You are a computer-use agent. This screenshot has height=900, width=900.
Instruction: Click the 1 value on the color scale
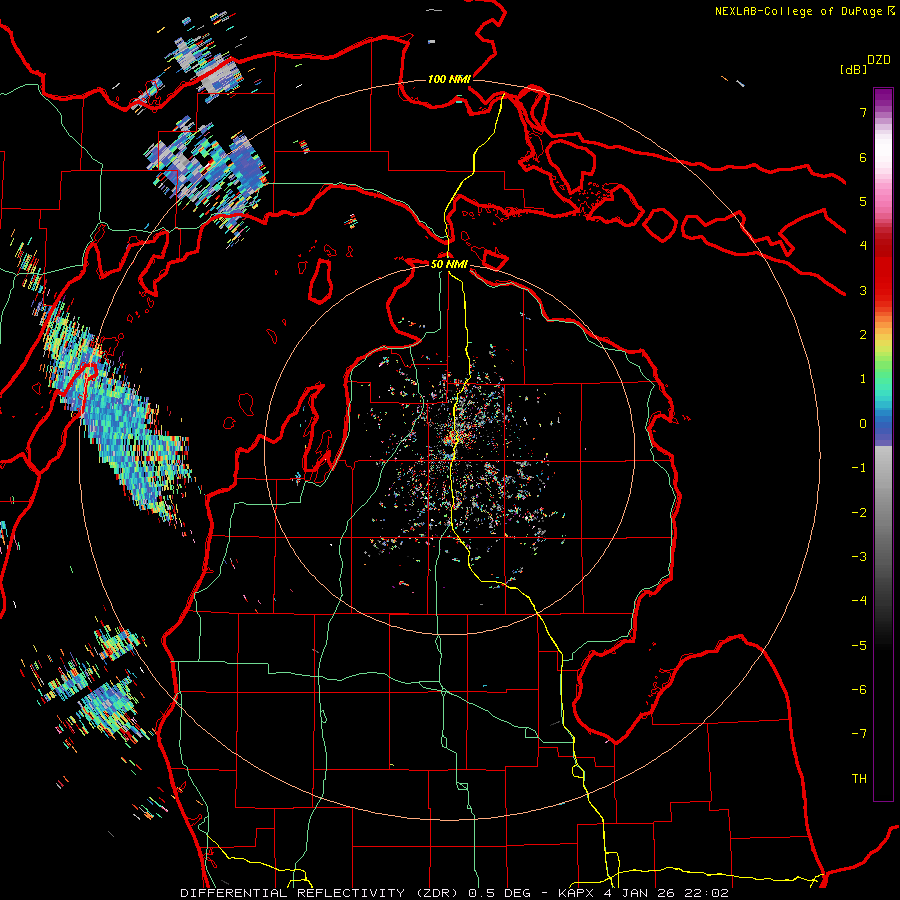863,379
